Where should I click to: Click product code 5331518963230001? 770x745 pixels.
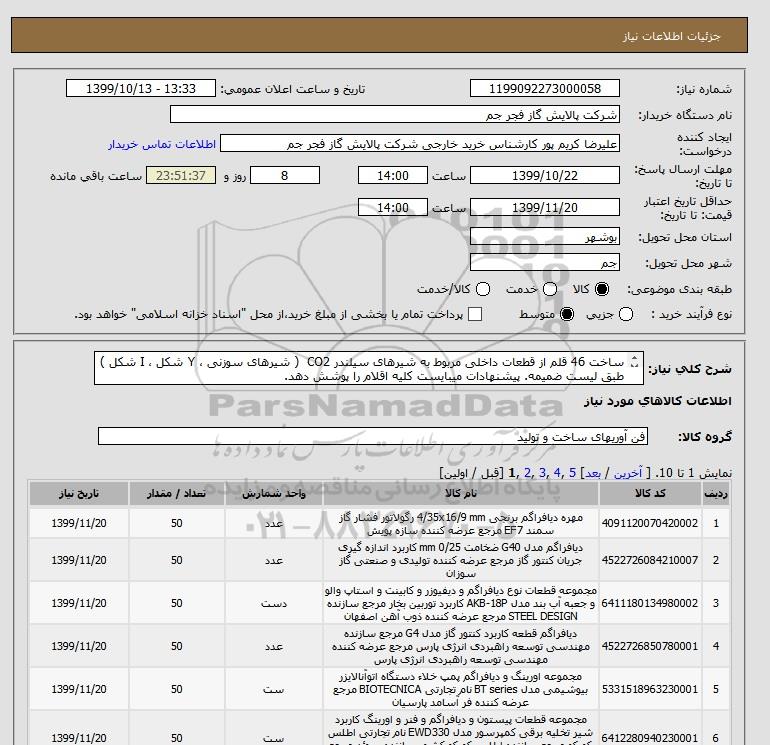coord(650,690)
